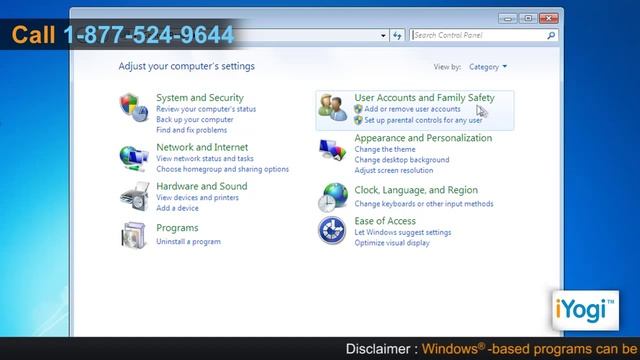The height and width of the screenshot is (360, 640).
Task: Click Change keyboards or other input methods
Action: pos(424,204)
